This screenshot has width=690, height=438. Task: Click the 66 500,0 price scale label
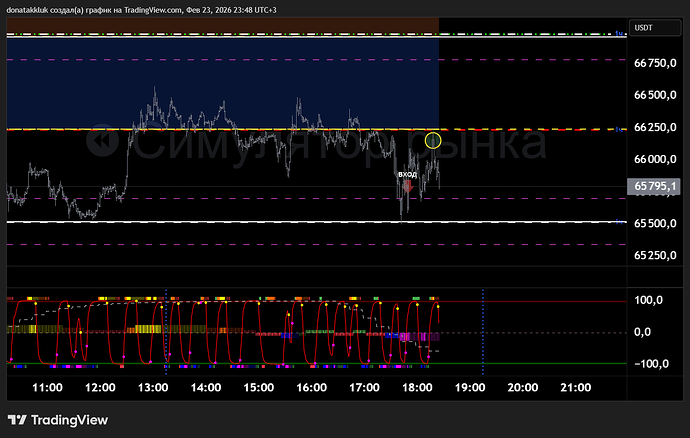point(655,95)
